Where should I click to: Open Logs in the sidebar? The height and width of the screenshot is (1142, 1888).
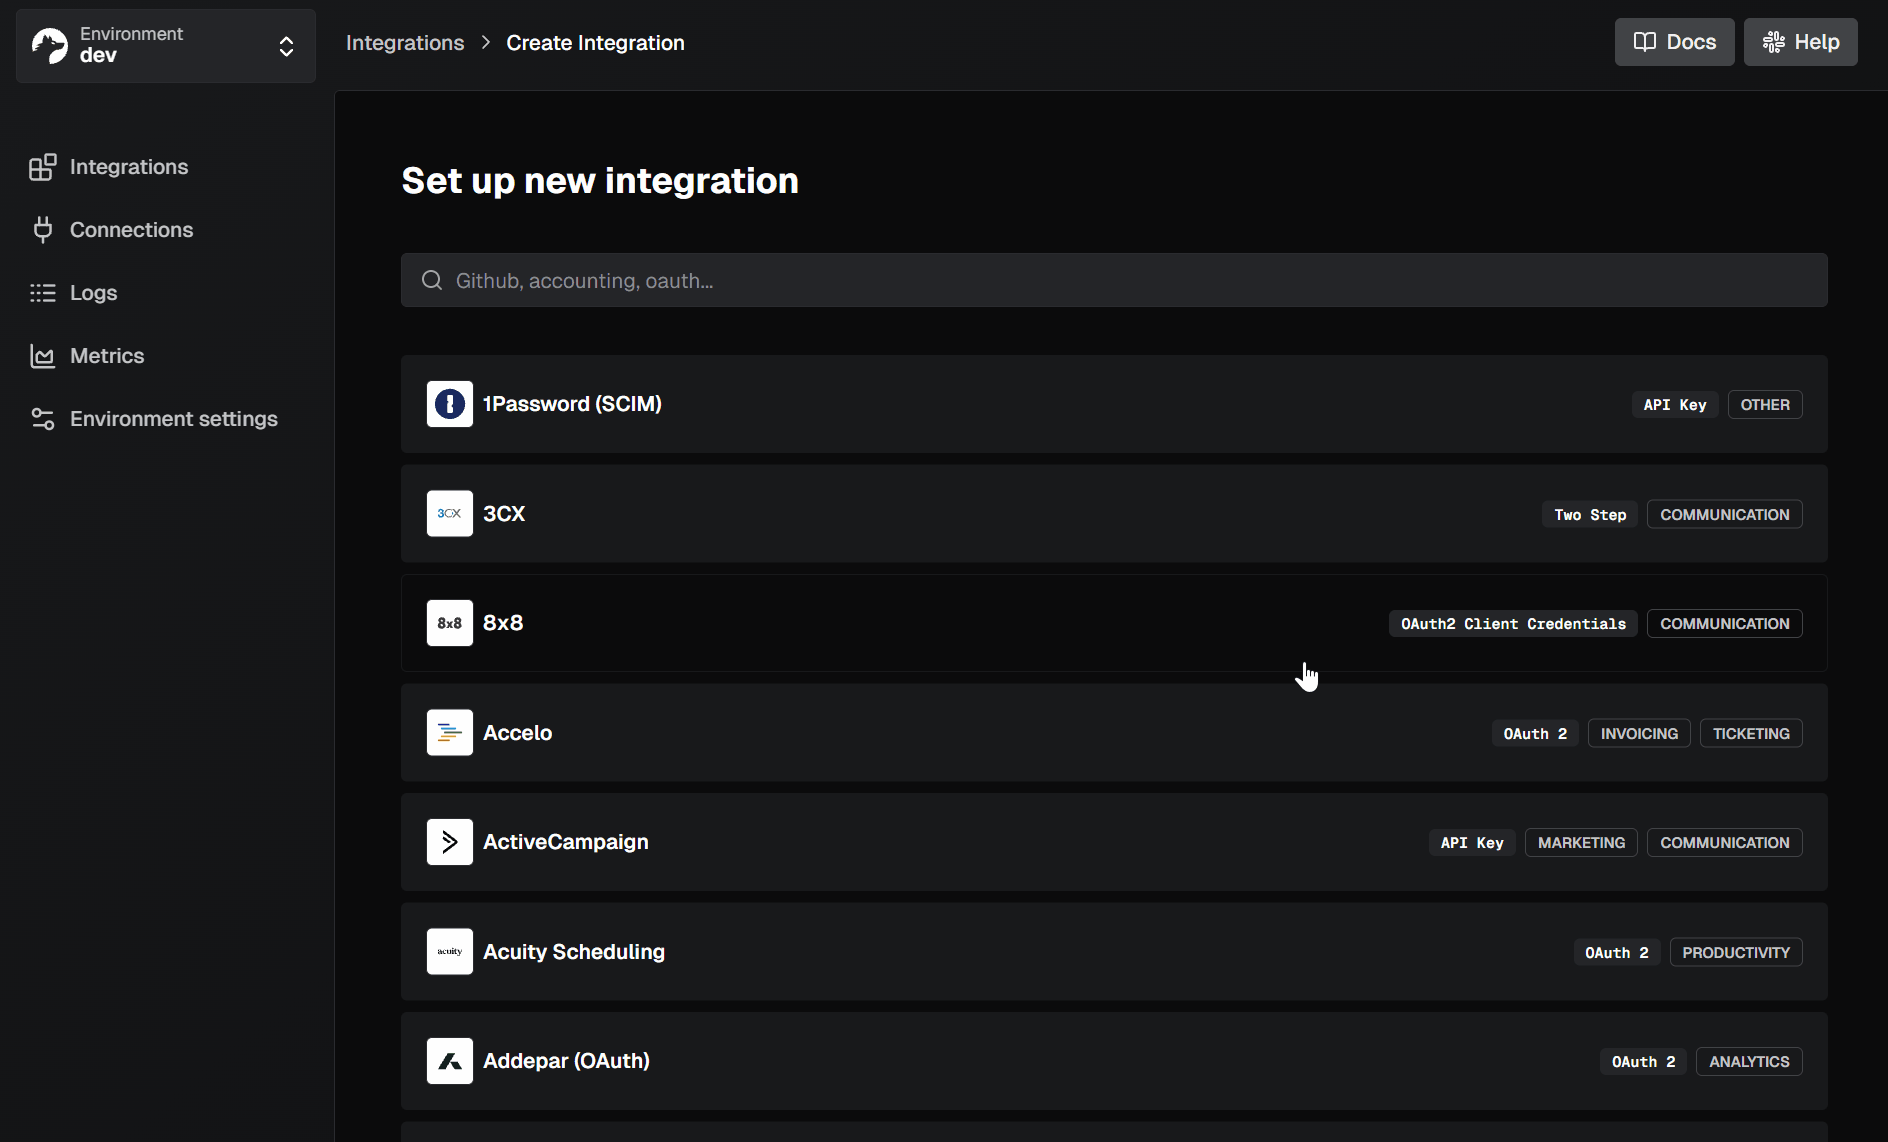[x=93, y=293]
